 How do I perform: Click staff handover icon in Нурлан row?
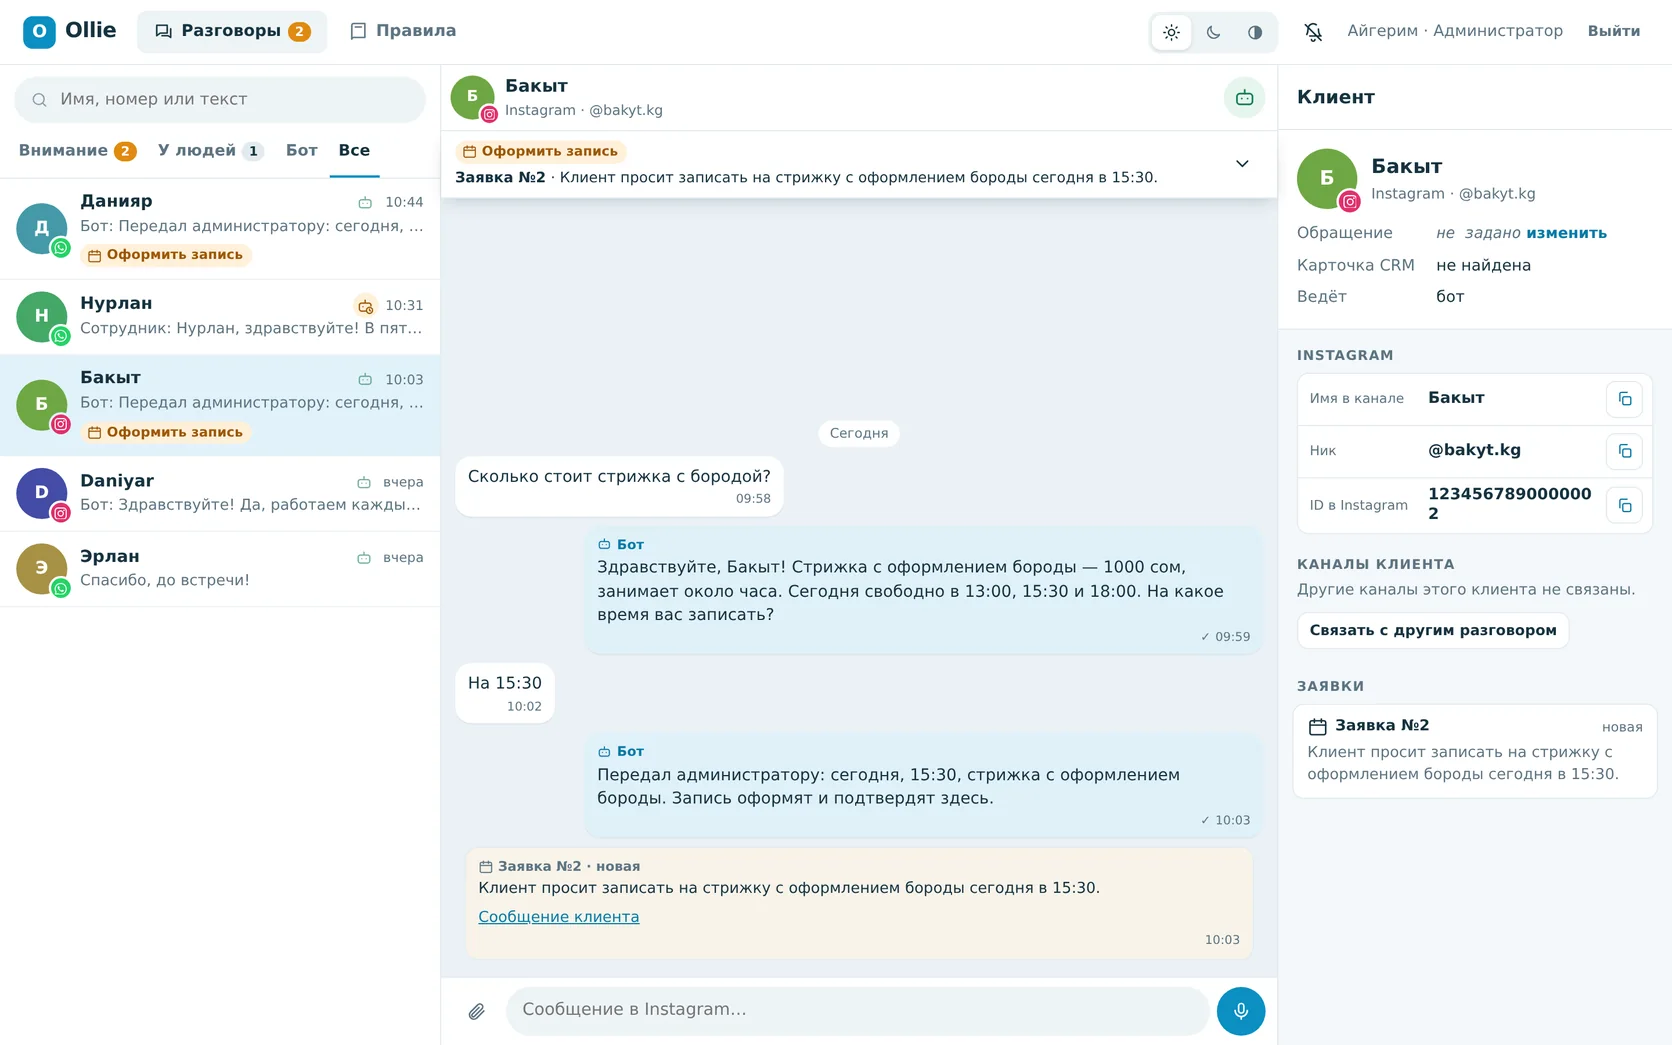[365, 306]
